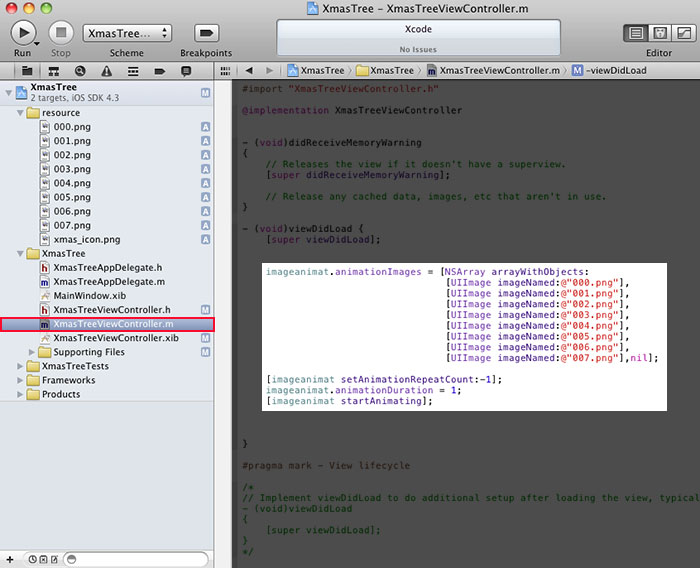Click -viewDidLoad in jump bar

609,70
